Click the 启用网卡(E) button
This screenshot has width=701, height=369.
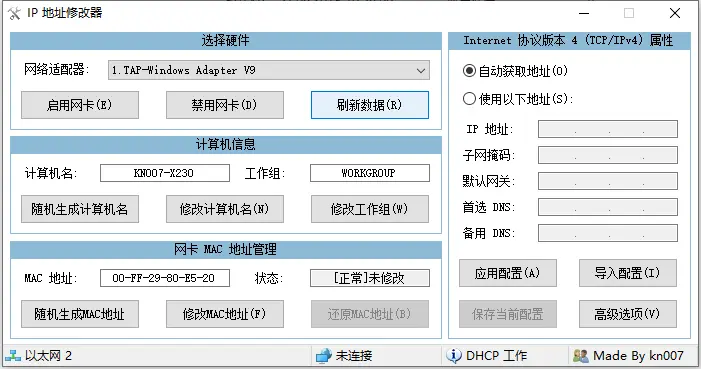tap(80, 105)
